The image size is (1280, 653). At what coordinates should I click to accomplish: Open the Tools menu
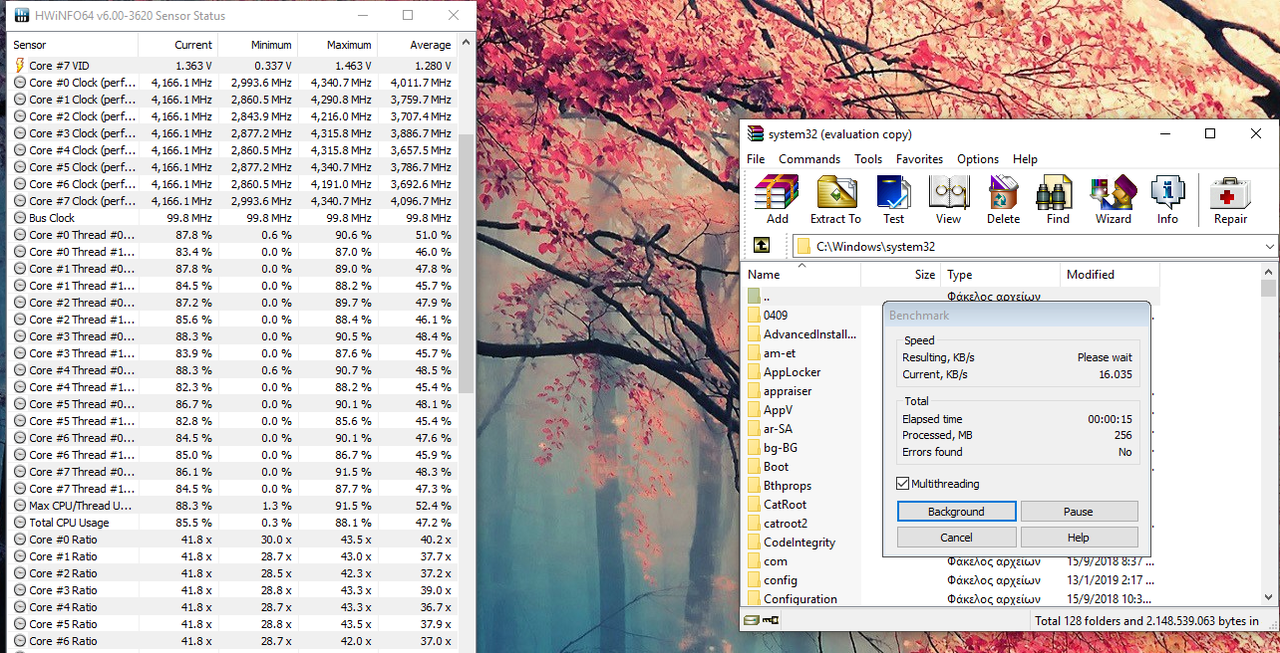coord(868,159)
